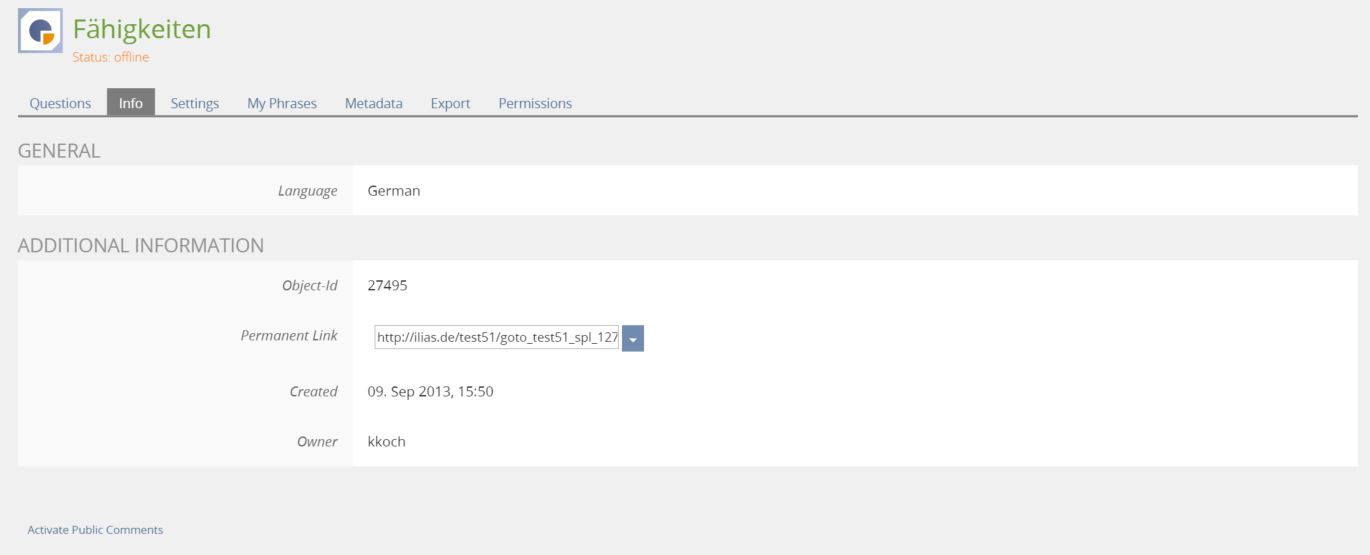Go to the My Phrases tab

[282, 103]
